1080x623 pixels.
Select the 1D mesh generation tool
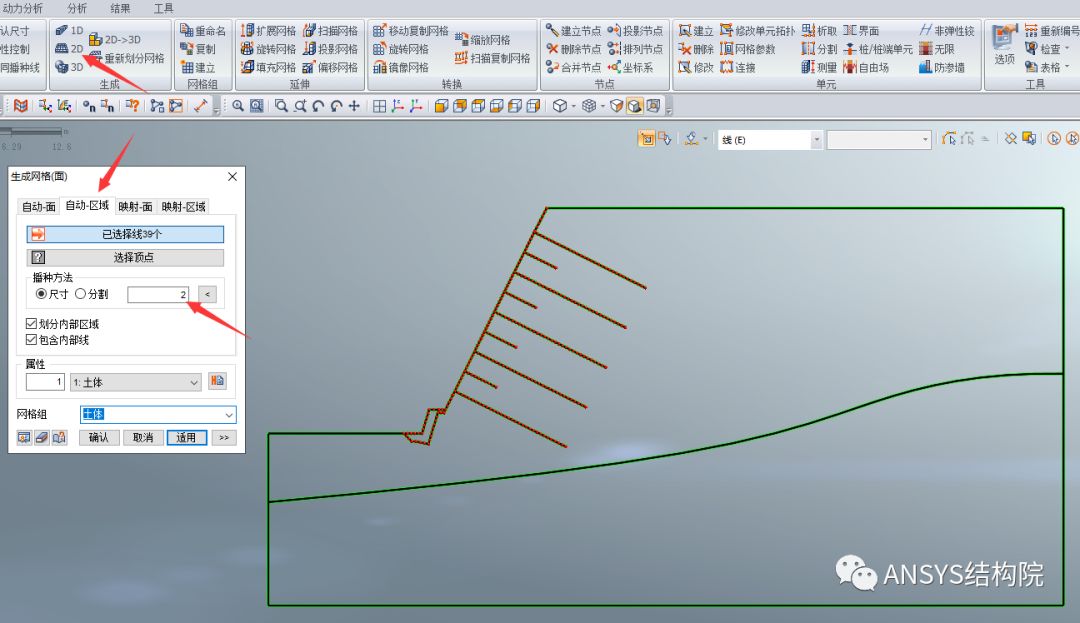click(x=69, y=30)
